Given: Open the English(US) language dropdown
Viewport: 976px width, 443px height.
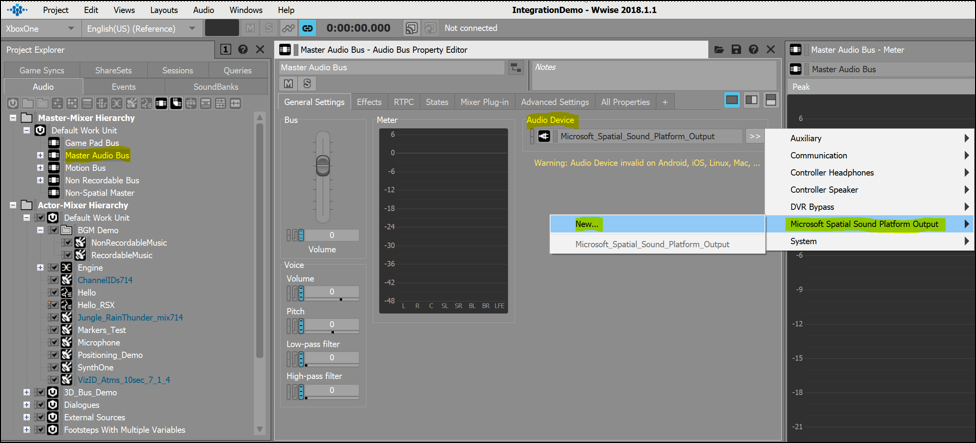Looking at the screenshot, I should tap(142, 29).
